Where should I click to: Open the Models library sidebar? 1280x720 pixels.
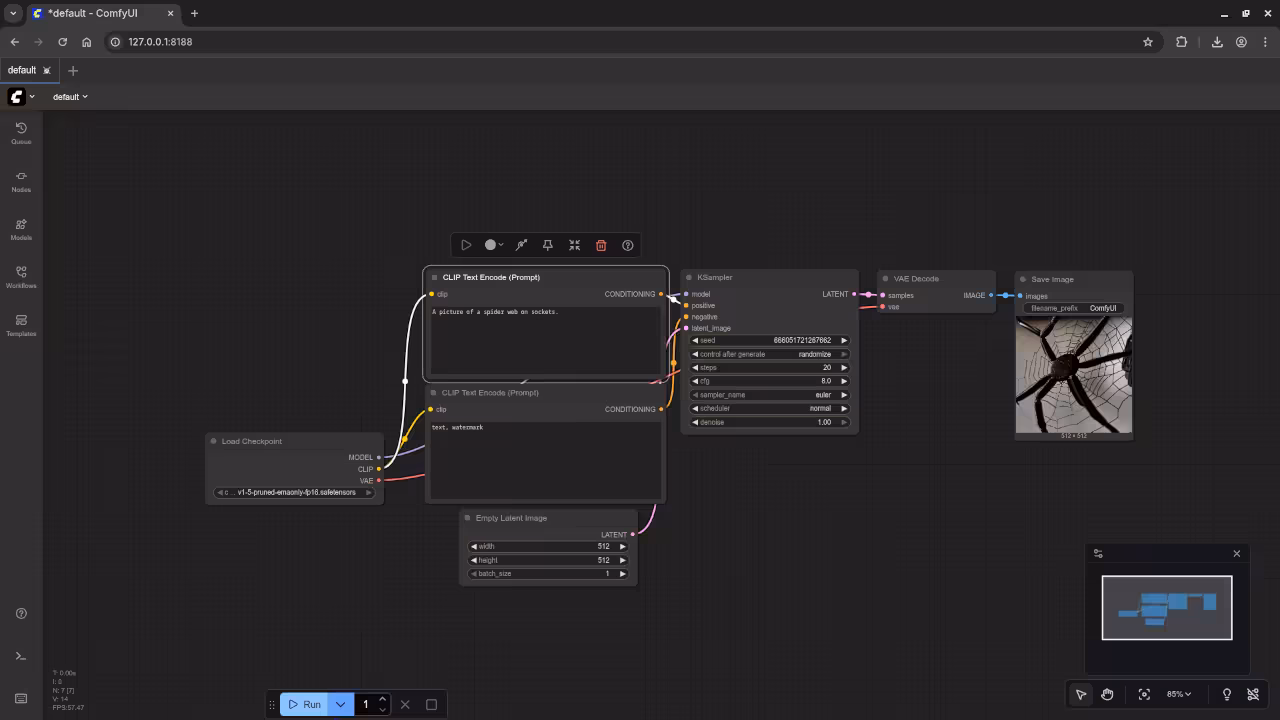tap(21, 229)
